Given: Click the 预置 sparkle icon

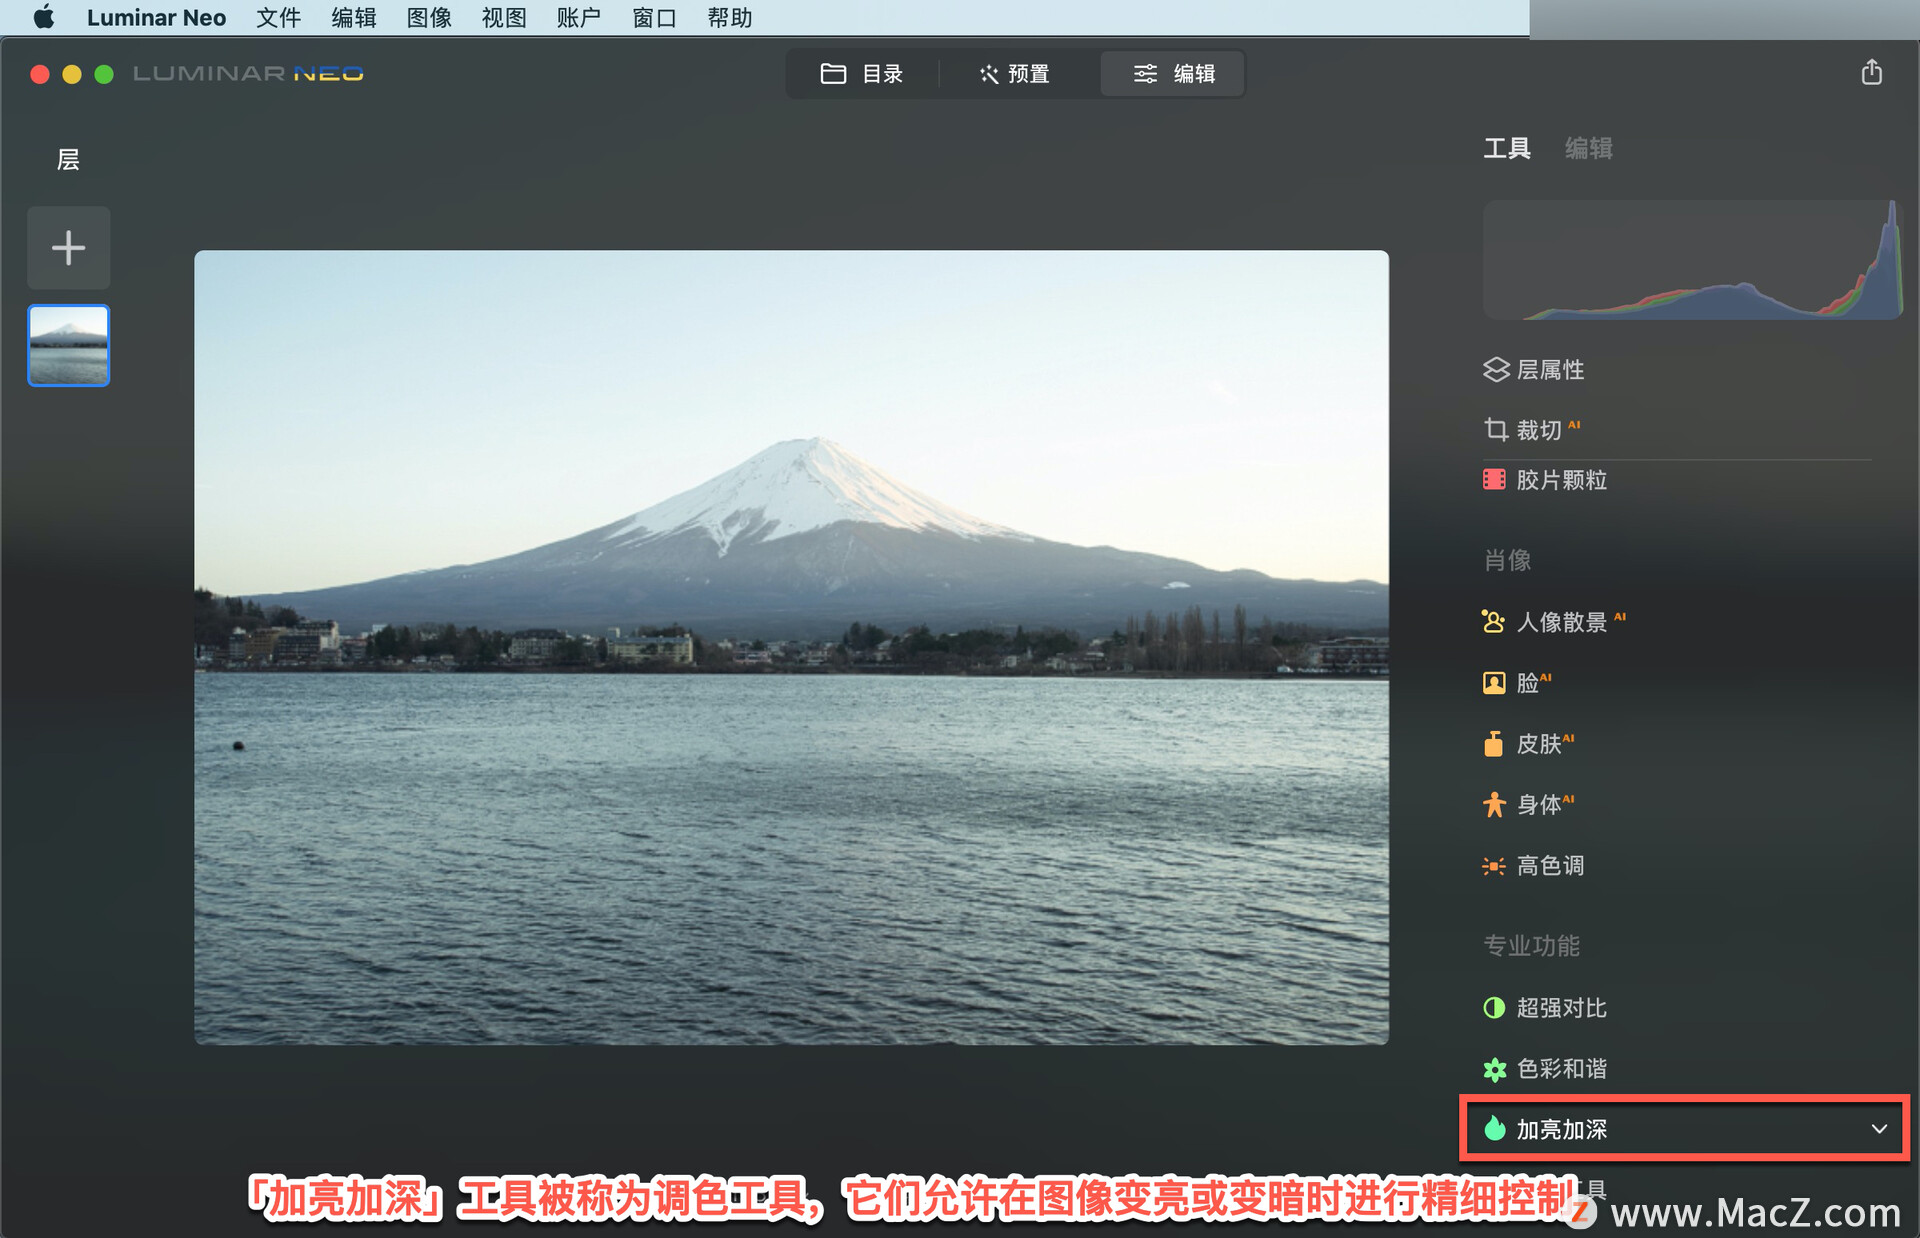Looking at the screenshot, I should click(988, 74).
